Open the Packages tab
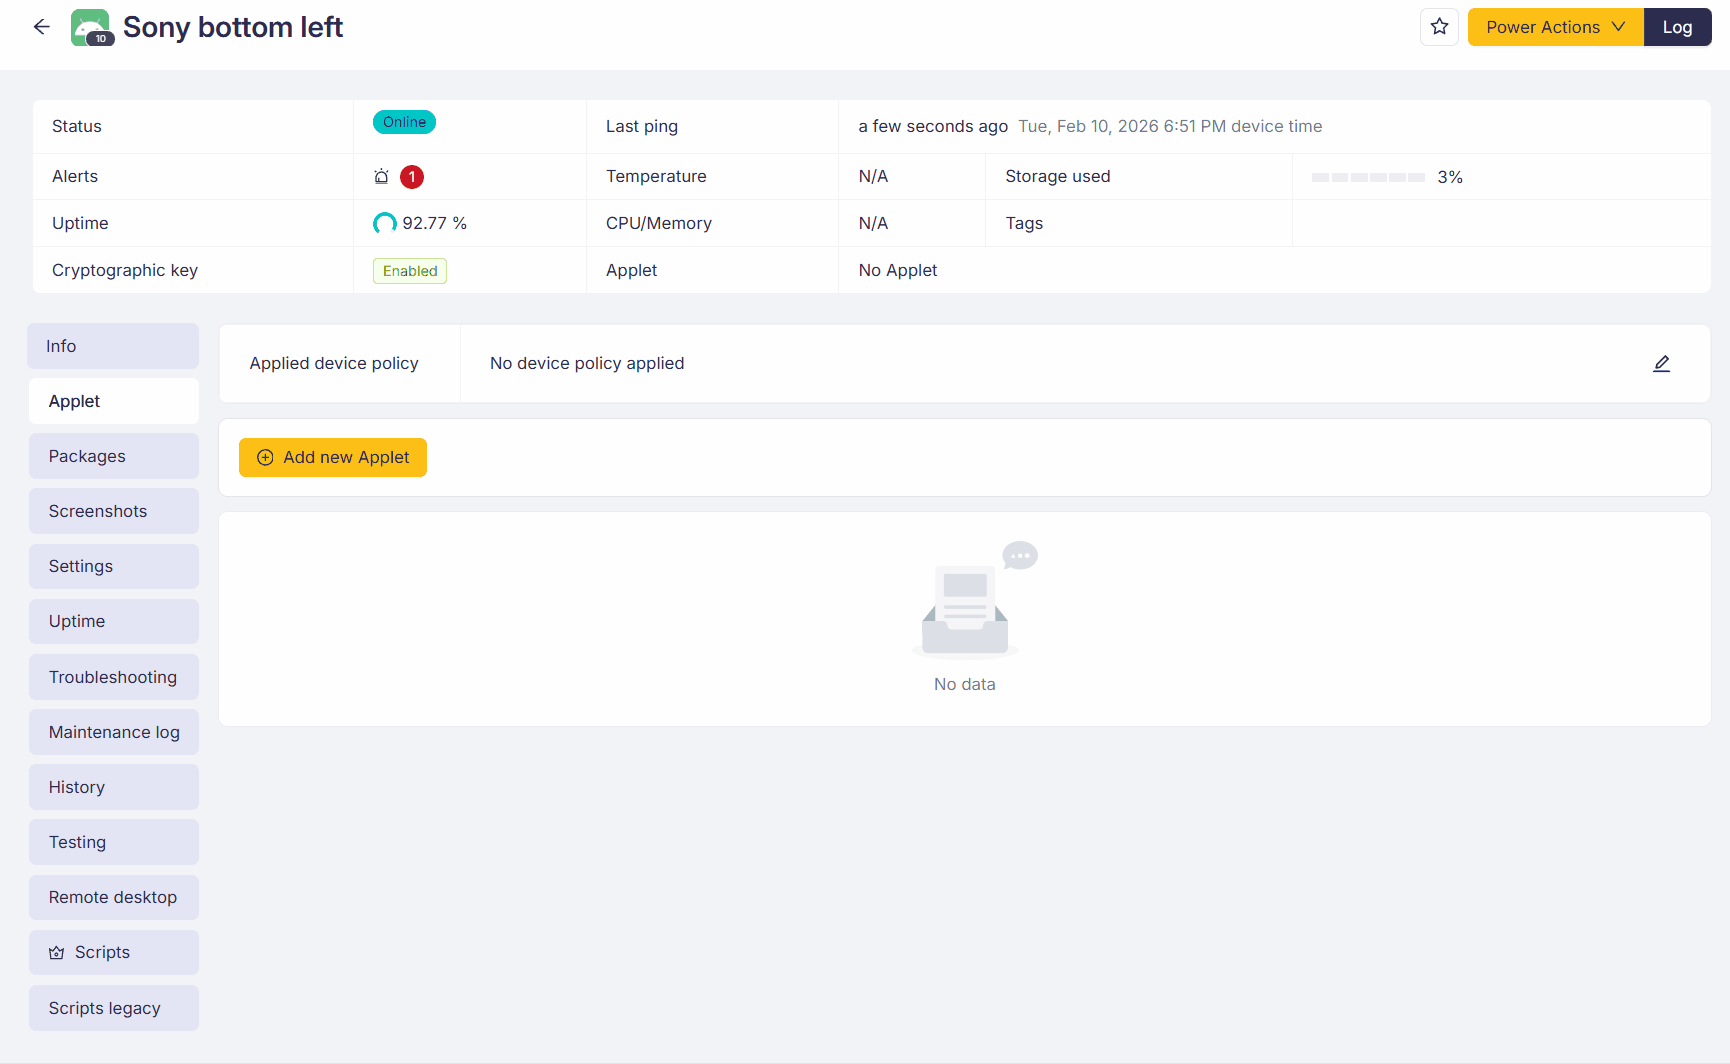Image resolution: width=1730 pixels, height=1064 pixels. 113,456
